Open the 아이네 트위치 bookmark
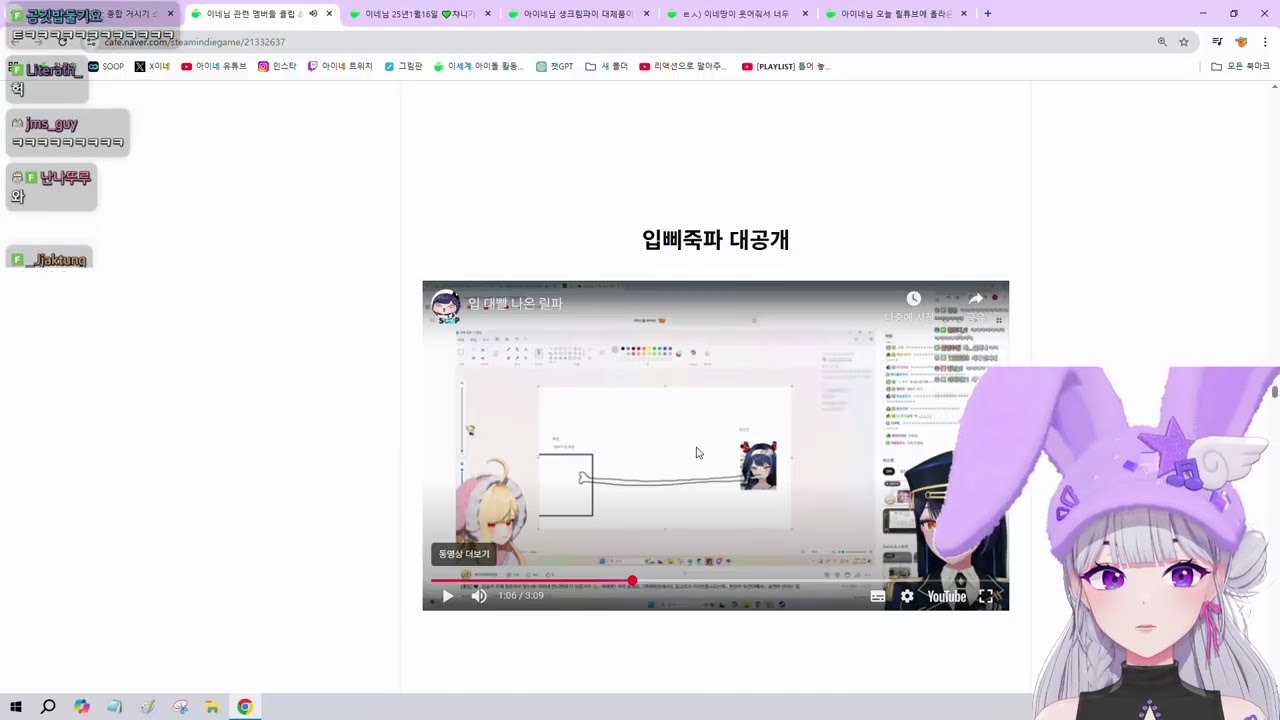 point(340,66)
